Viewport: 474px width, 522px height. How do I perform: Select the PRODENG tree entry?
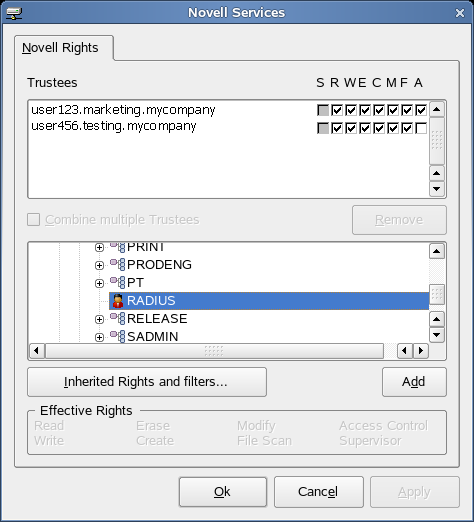click(159, 265)
